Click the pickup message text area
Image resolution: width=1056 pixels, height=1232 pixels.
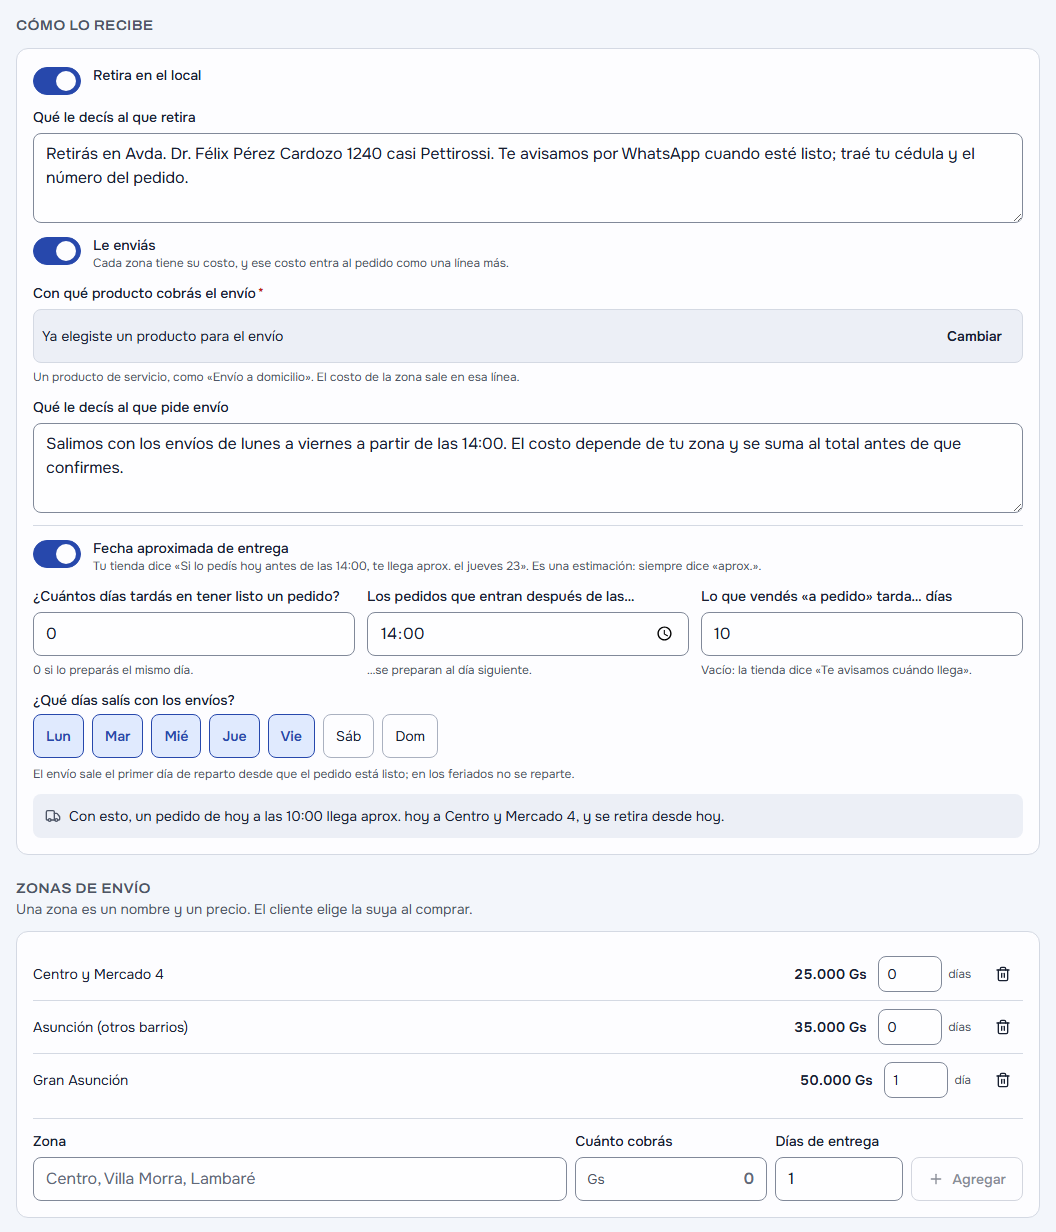pyautogui.click(x=528, y=178)
